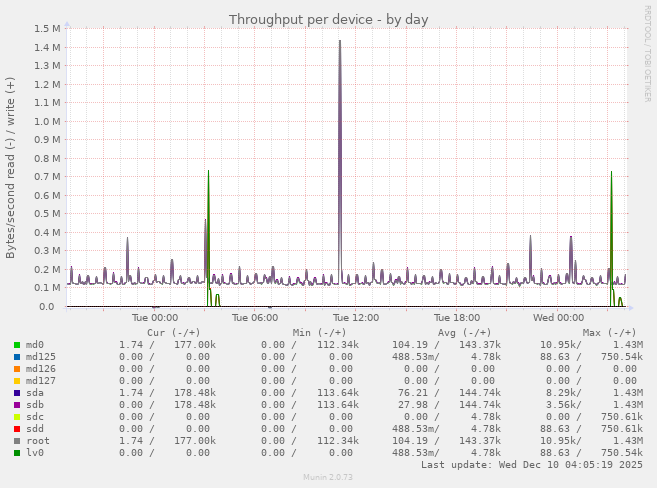This screenshot has height=488, width=657.
Task: Click the '1.0 M' y-axis label
Action: (x=47, y=121)
